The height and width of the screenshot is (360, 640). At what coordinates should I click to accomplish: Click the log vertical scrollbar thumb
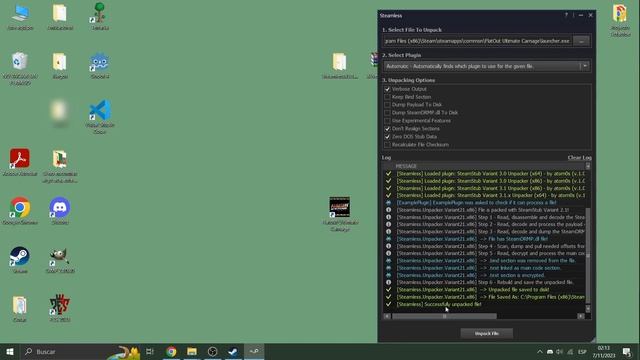[588, 256]
